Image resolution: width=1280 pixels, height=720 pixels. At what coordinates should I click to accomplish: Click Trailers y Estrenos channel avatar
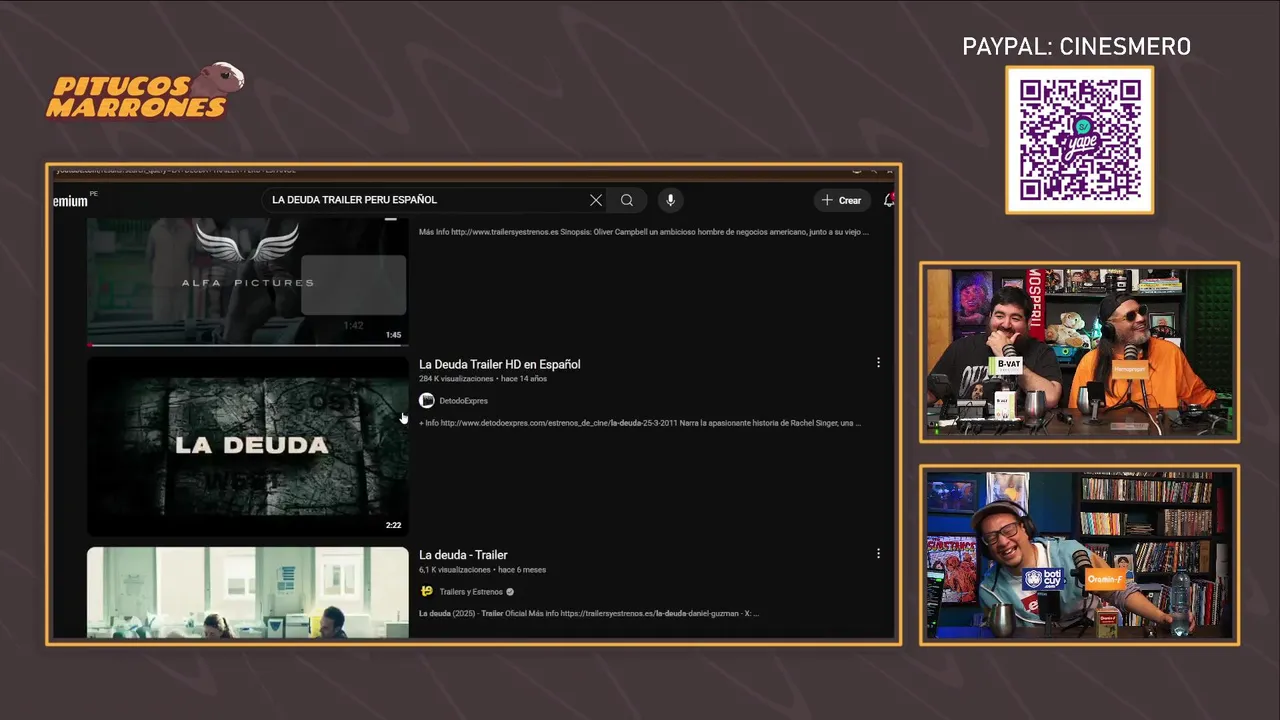pyautogui.click(x=427, y=591)
